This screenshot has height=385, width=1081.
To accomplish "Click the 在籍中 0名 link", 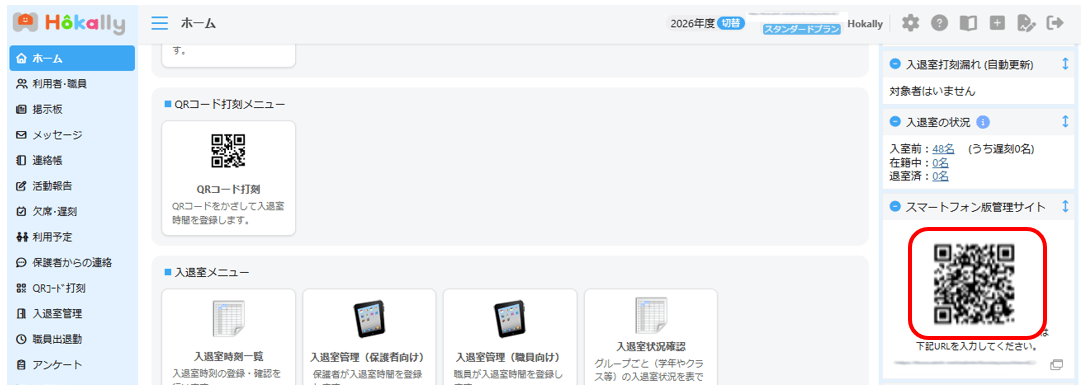I will pyautogui.click(x=940, y=163).
